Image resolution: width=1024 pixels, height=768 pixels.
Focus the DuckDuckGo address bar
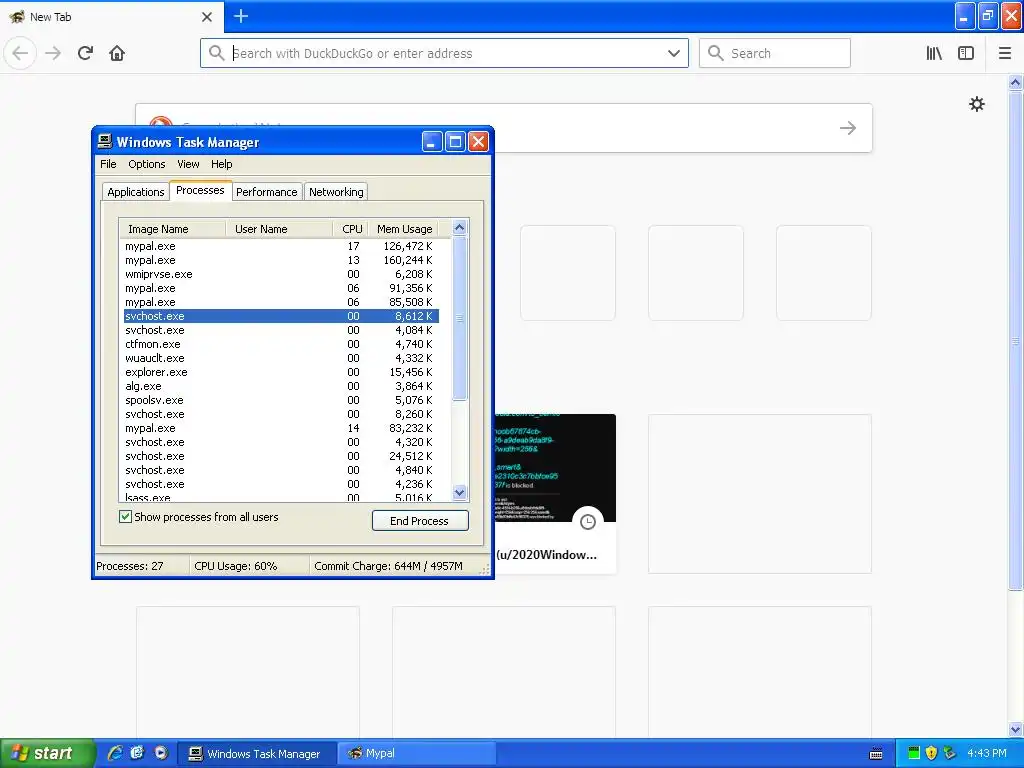[x=444, y=53]
